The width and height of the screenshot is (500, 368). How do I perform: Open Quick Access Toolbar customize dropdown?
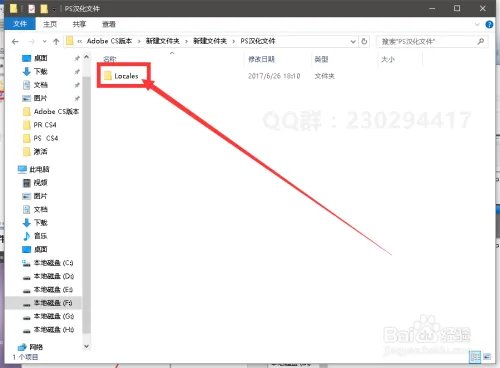click(x=54, y=9)
